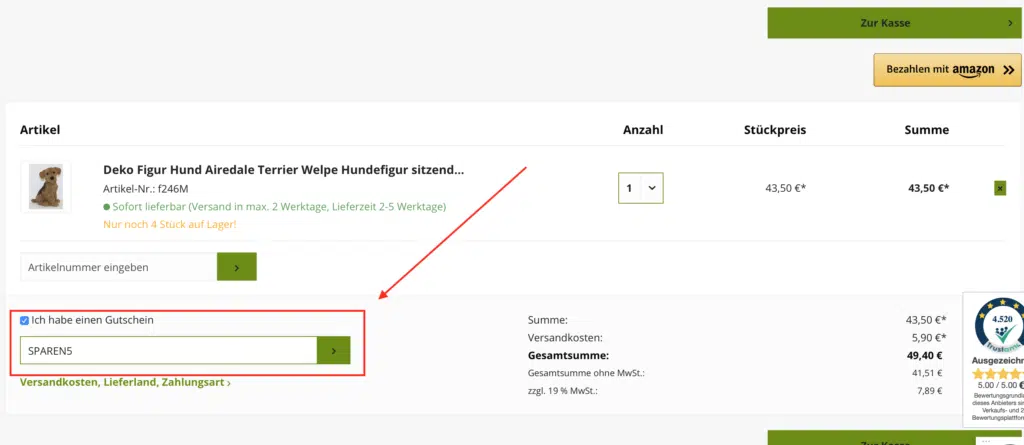Uncheck the Ich habe einen Gutschein checkbox
This screenshot has height=445, width=1024.
click(x=25, y=320)
